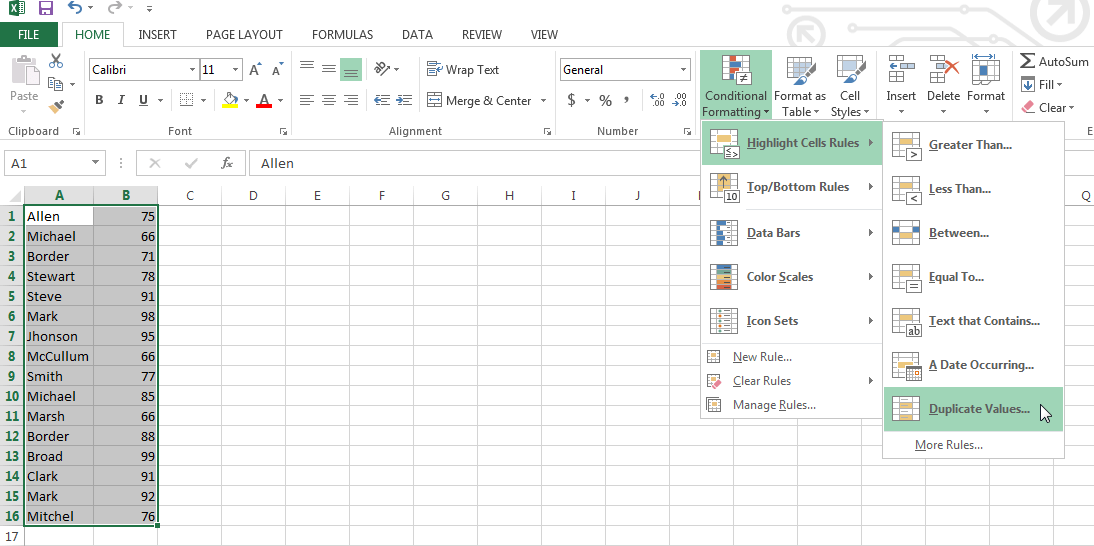The image size is (1094, 546).
Task: Select column A header
Action: coord(59,196)
